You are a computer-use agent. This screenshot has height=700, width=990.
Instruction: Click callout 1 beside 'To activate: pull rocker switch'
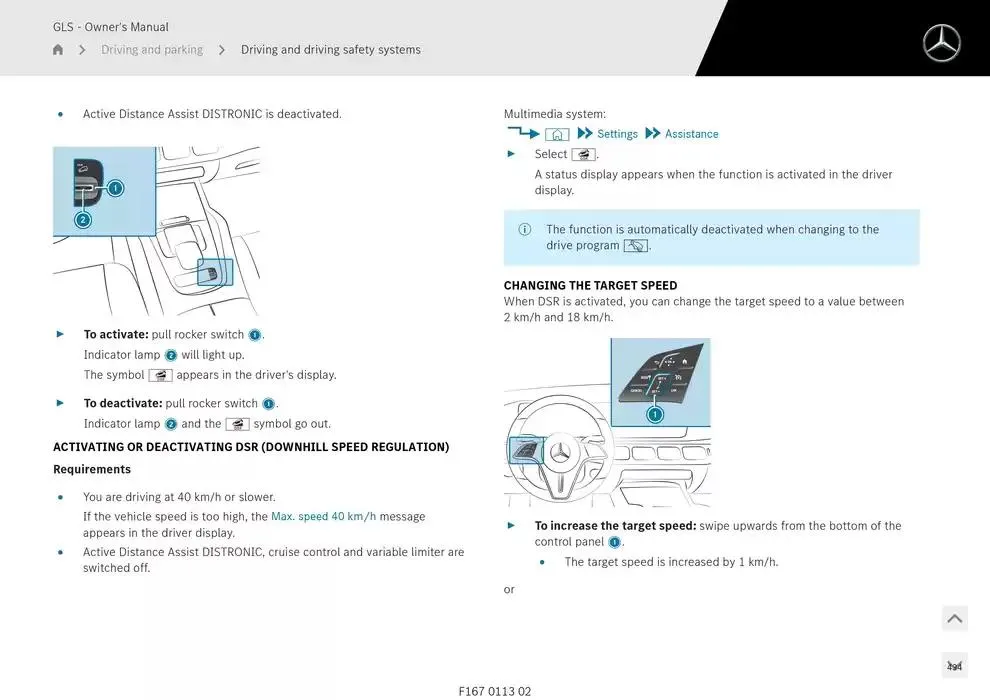coord(254,335)
